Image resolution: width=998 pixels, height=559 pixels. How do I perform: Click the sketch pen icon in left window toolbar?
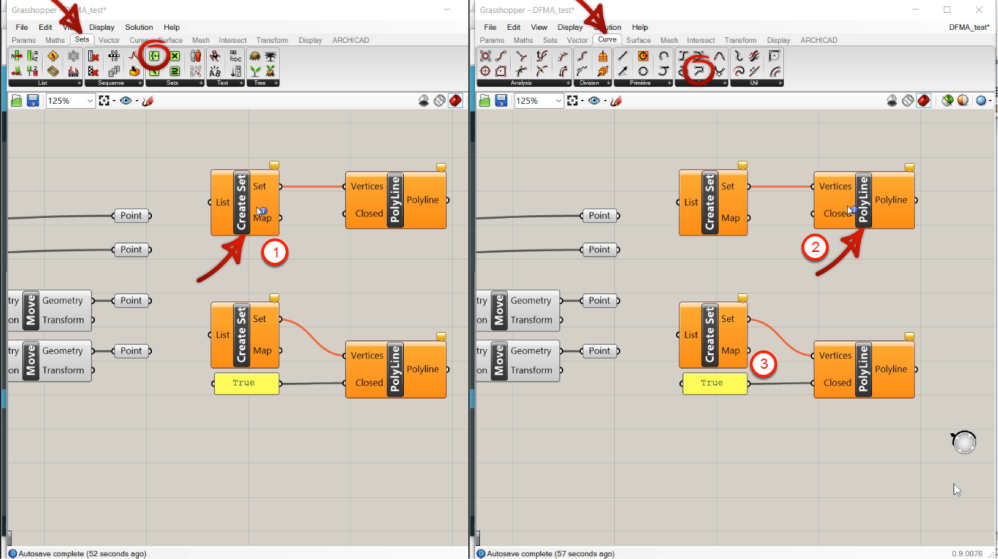point(148,101)
